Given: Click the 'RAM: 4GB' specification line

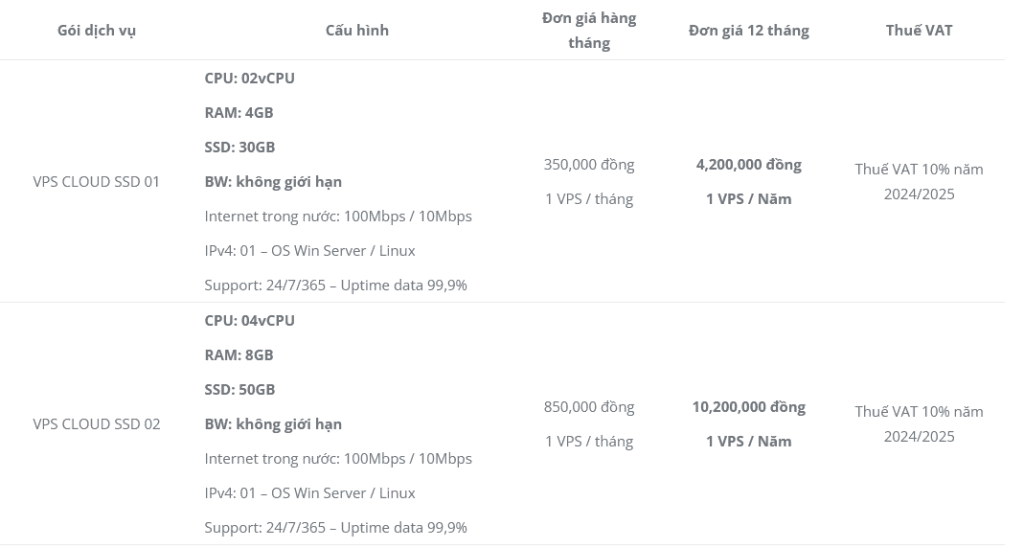Looking at the screenshot, I should [239, 112].
